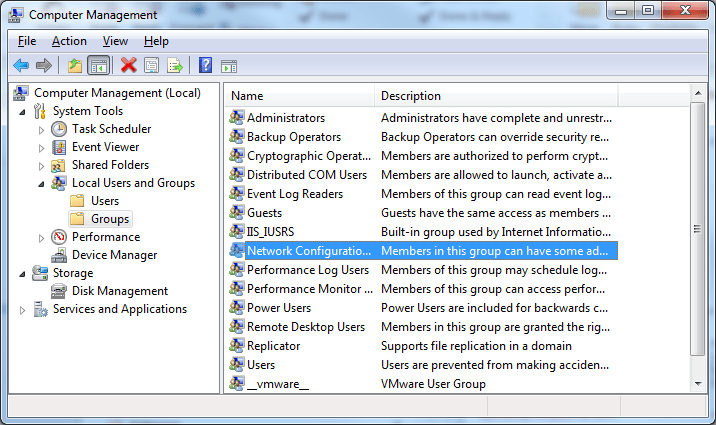The image size is (716, 425).
Task: Click the Disk Management icon
Action: pyautogui.click(x=59, y=291)
